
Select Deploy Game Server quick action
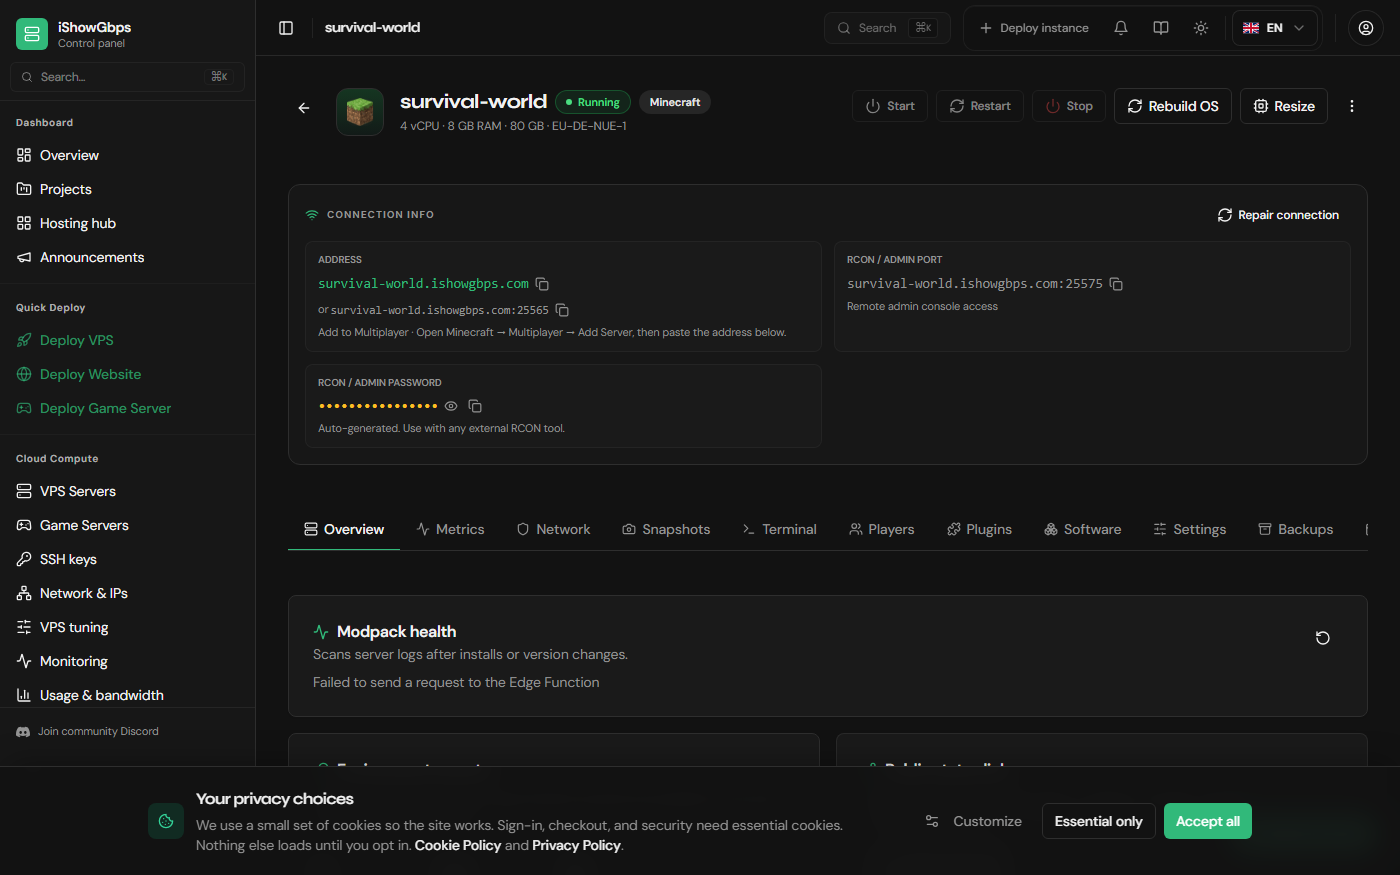[x=127, y=408]
